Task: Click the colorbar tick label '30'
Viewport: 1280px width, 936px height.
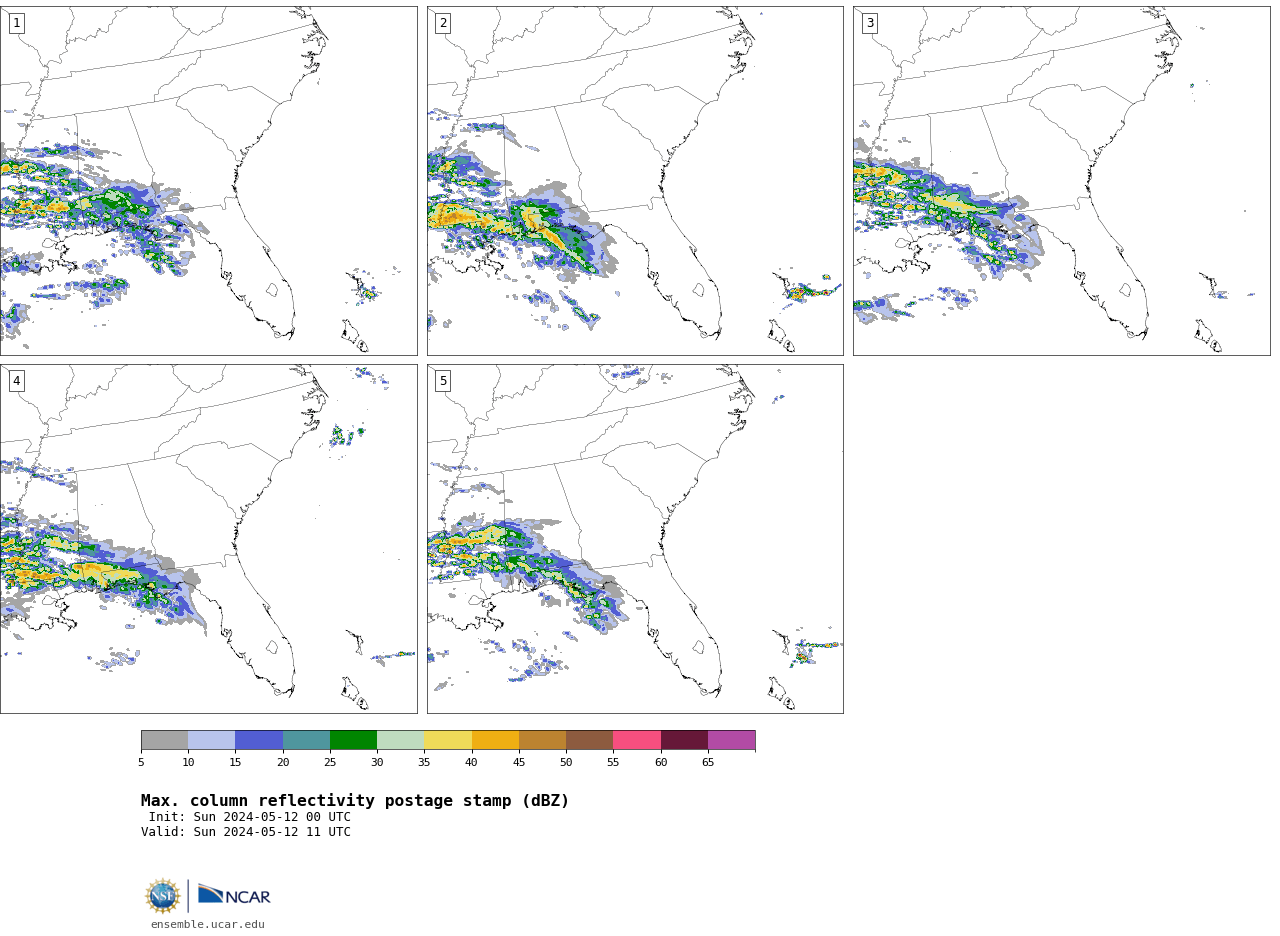Action: point(377,763)
